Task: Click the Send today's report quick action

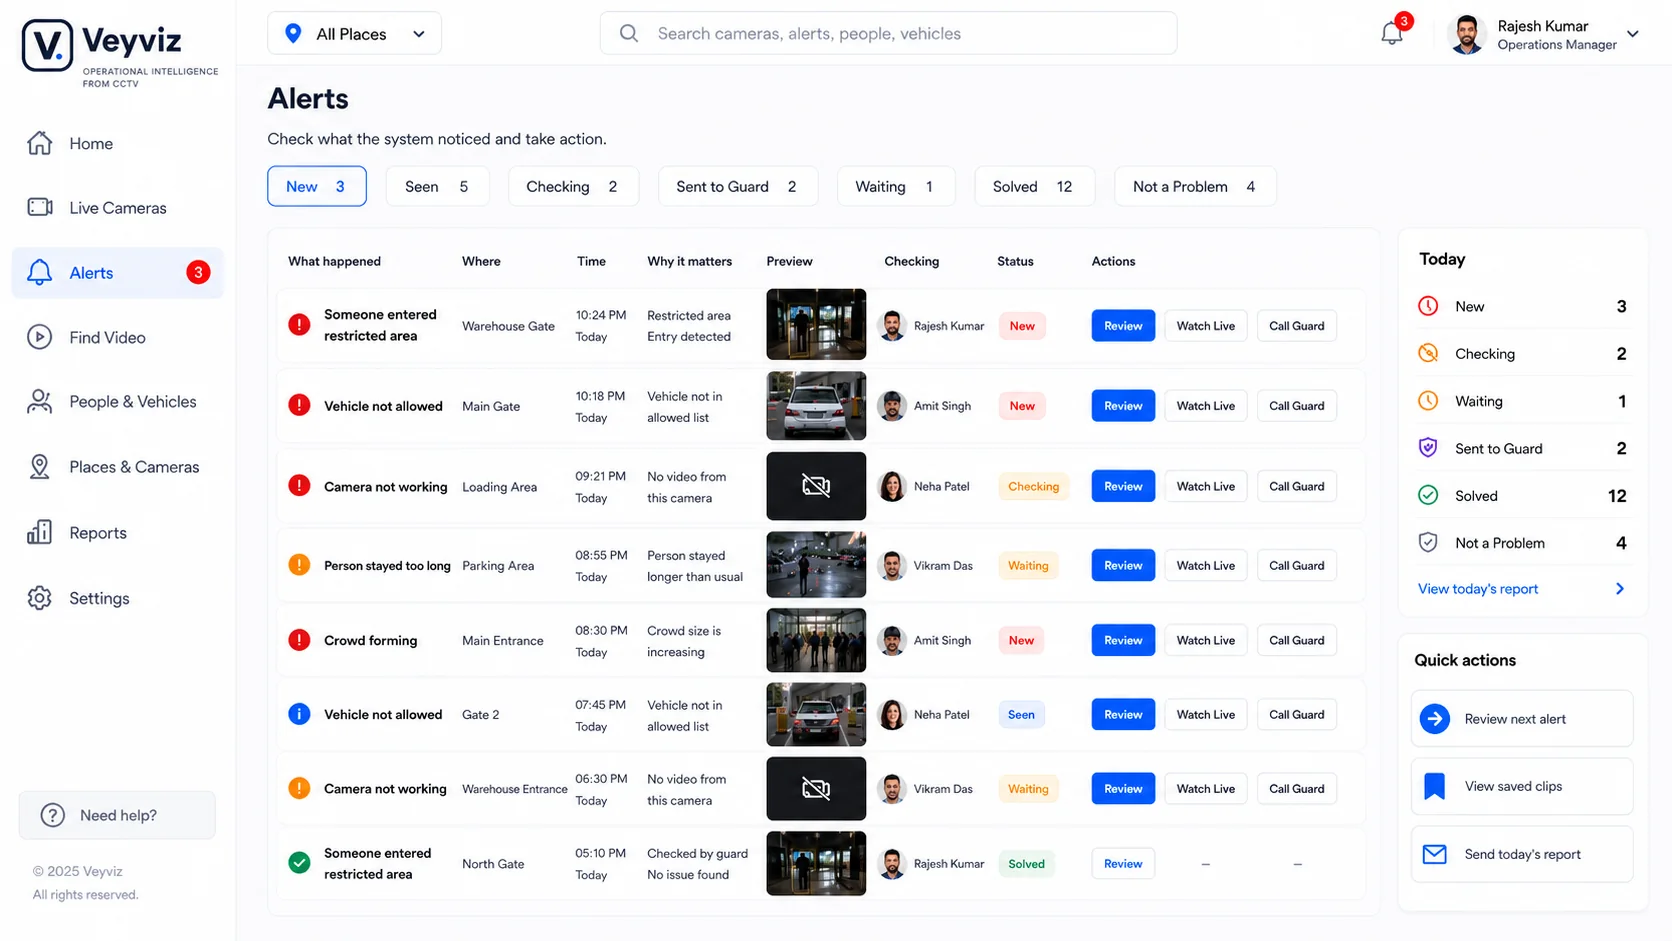Action: point(1522,854)
